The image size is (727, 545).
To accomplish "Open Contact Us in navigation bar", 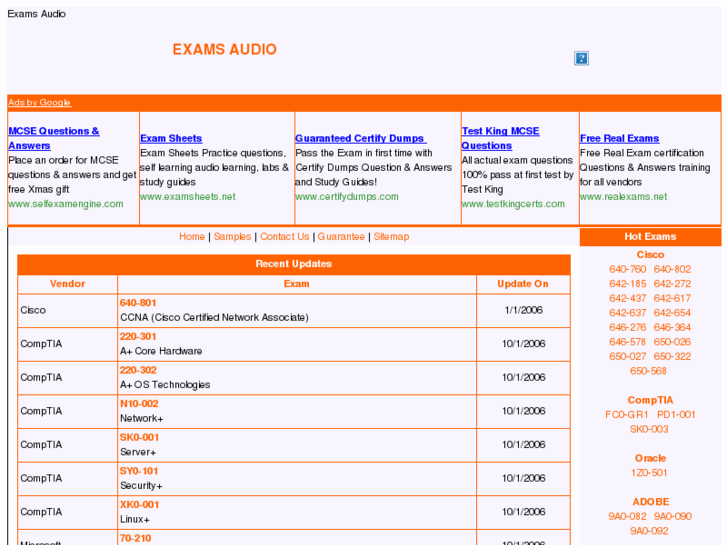I will pos(285,237).
